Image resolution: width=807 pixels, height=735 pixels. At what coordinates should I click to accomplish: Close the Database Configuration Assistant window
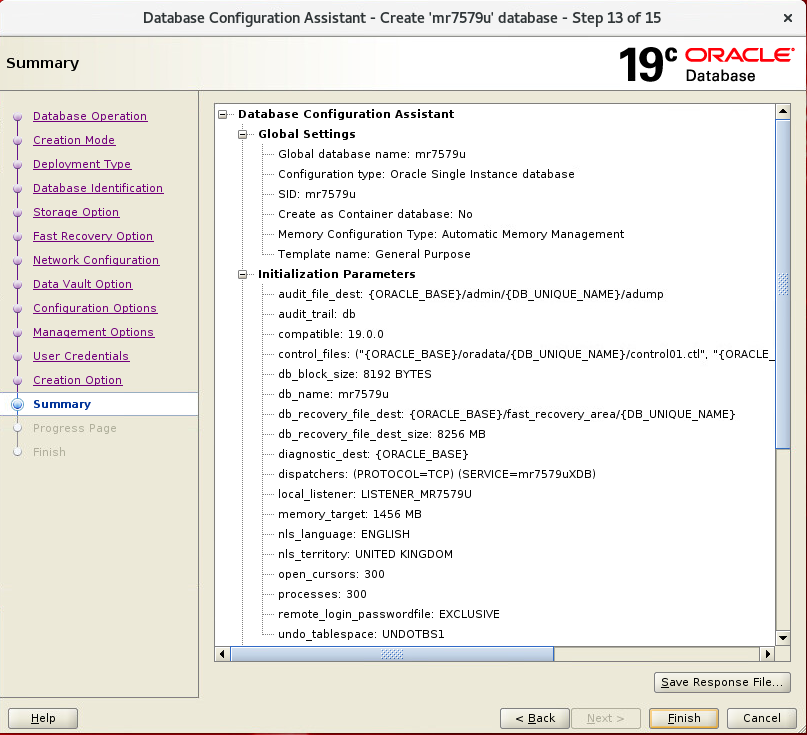click(787, 19)
